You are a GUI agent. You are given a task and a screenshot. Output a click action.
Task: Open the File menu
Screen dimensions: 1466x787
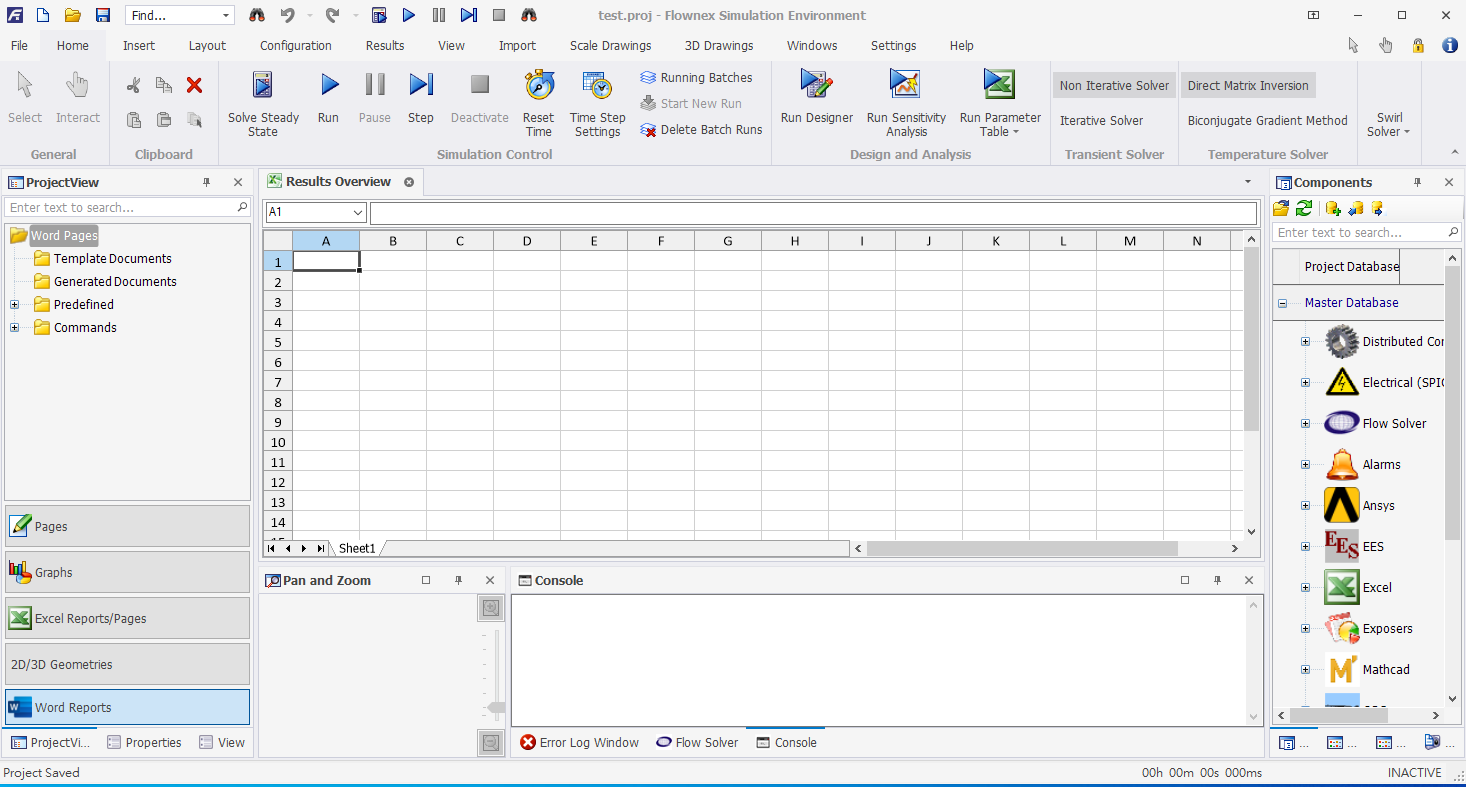[19, 45]
